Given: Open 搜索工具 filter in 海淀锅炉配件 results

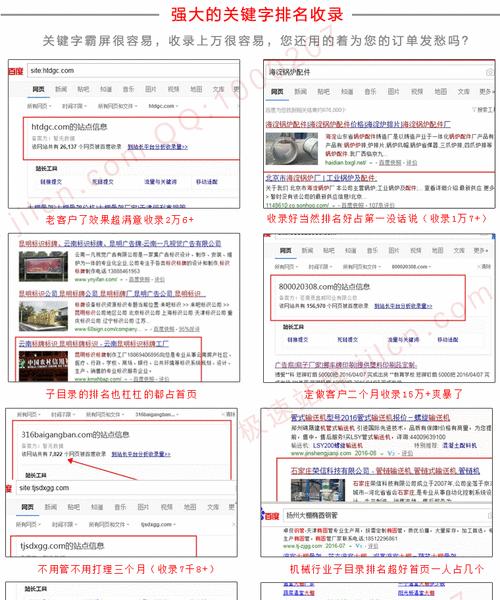Looking at the screenshot, I should coord(482,110).
